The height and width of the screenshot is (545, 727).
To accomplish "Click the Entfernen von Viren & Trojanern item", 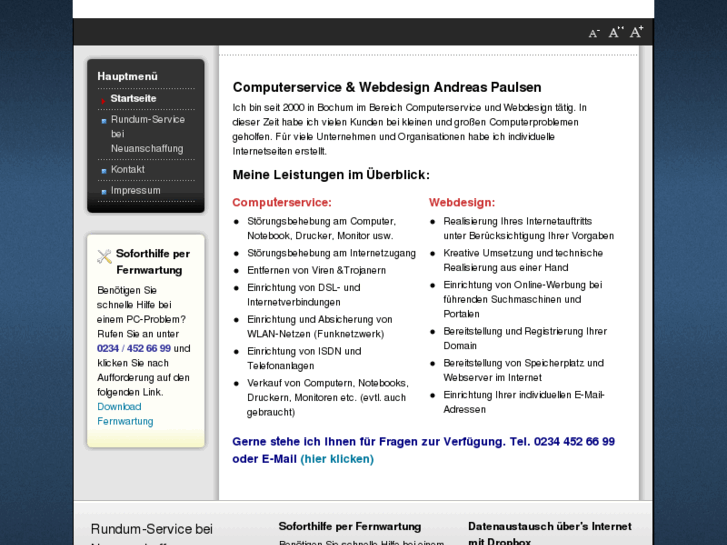I will click(x=316, y=270).
